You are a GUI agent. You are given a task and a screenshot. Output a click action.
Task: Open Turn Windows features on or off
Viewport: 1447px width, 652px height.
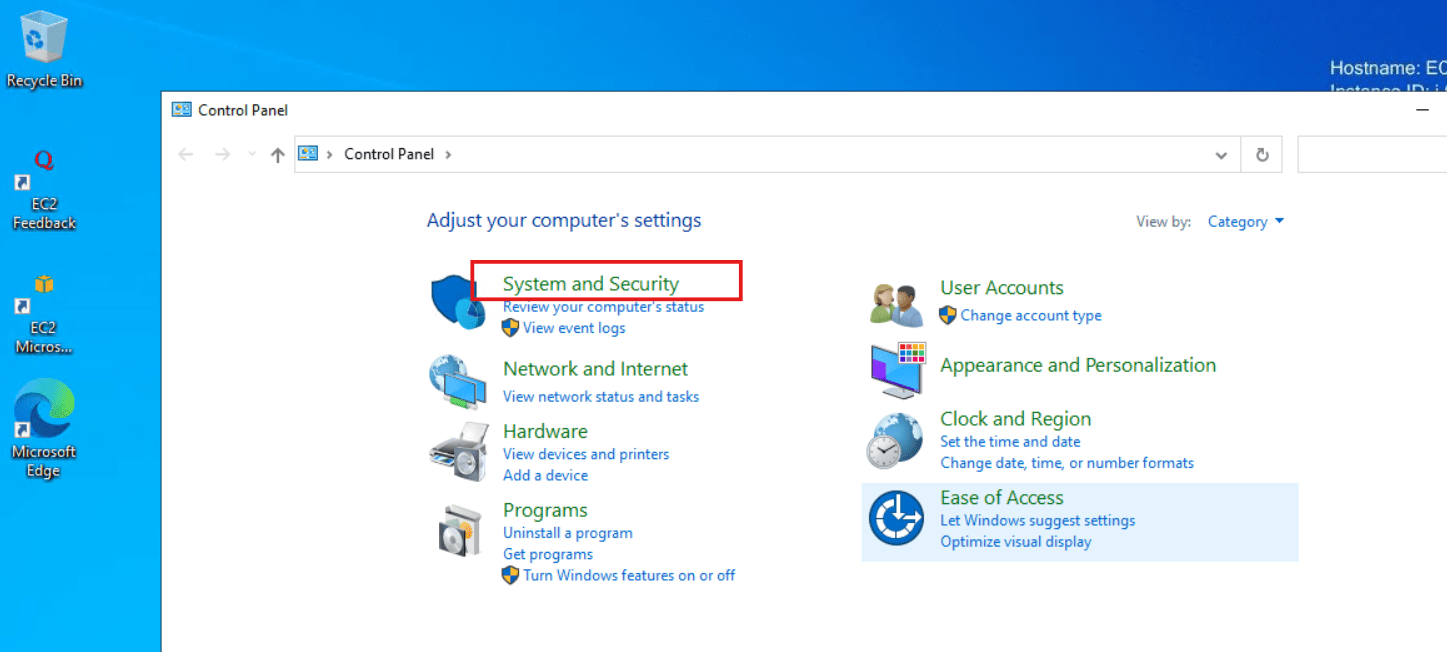coord(629,575)
